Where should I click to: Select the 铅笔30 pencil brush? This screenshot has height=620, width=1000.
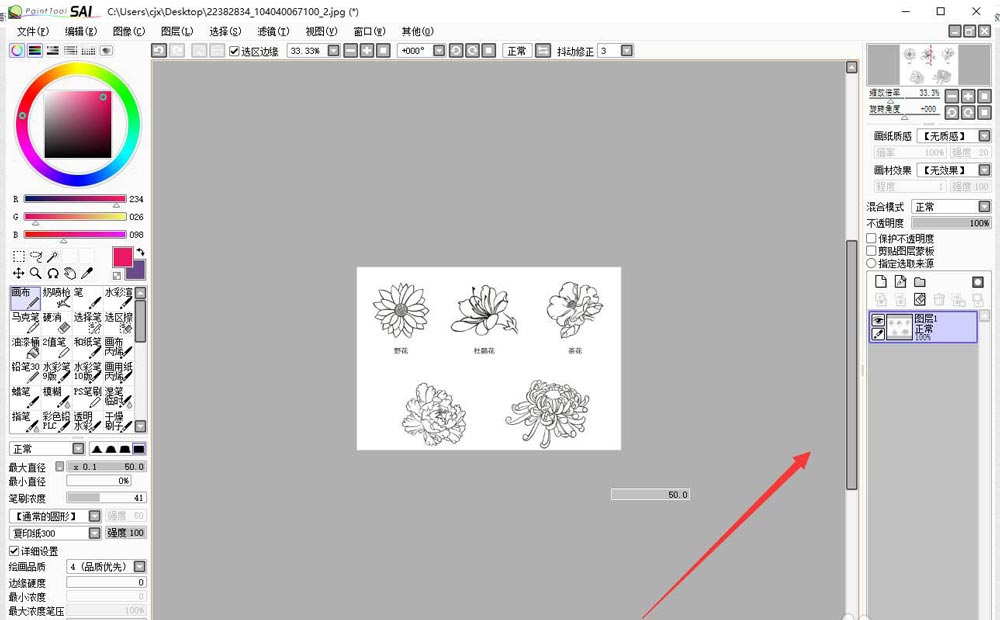pos(25,371)
